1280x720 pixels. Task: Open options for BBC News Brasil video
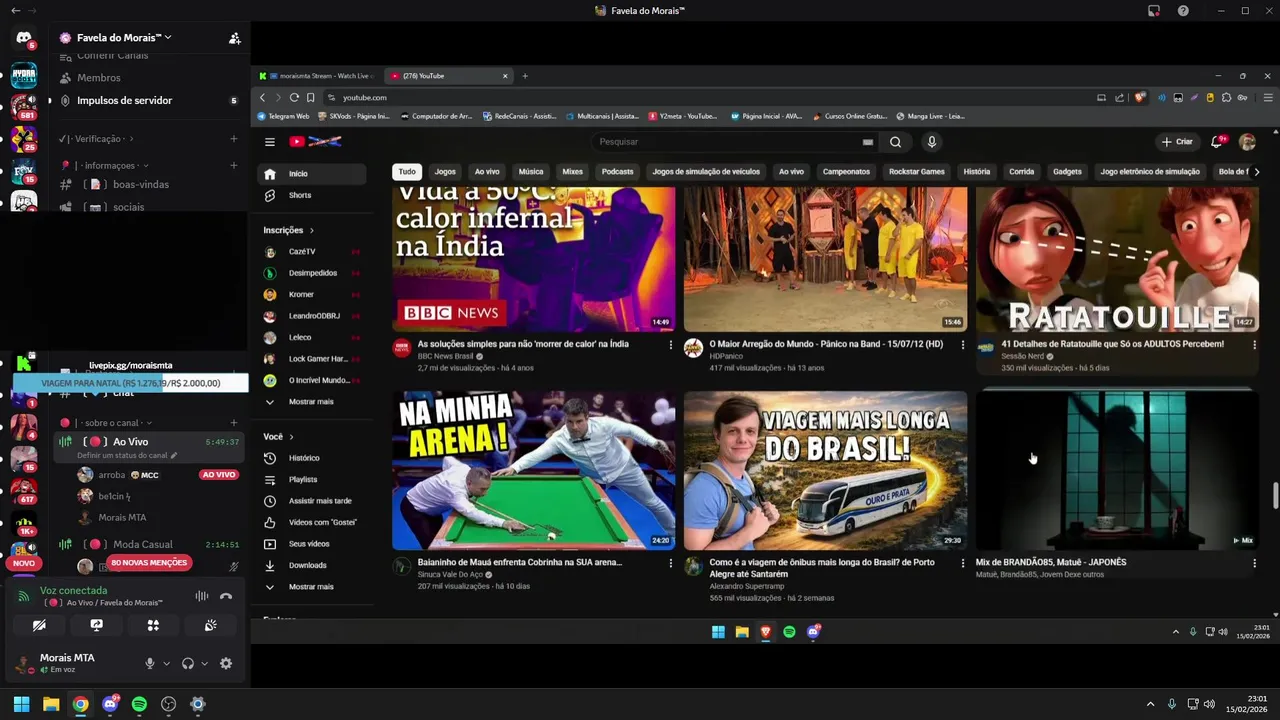[670, 344]
